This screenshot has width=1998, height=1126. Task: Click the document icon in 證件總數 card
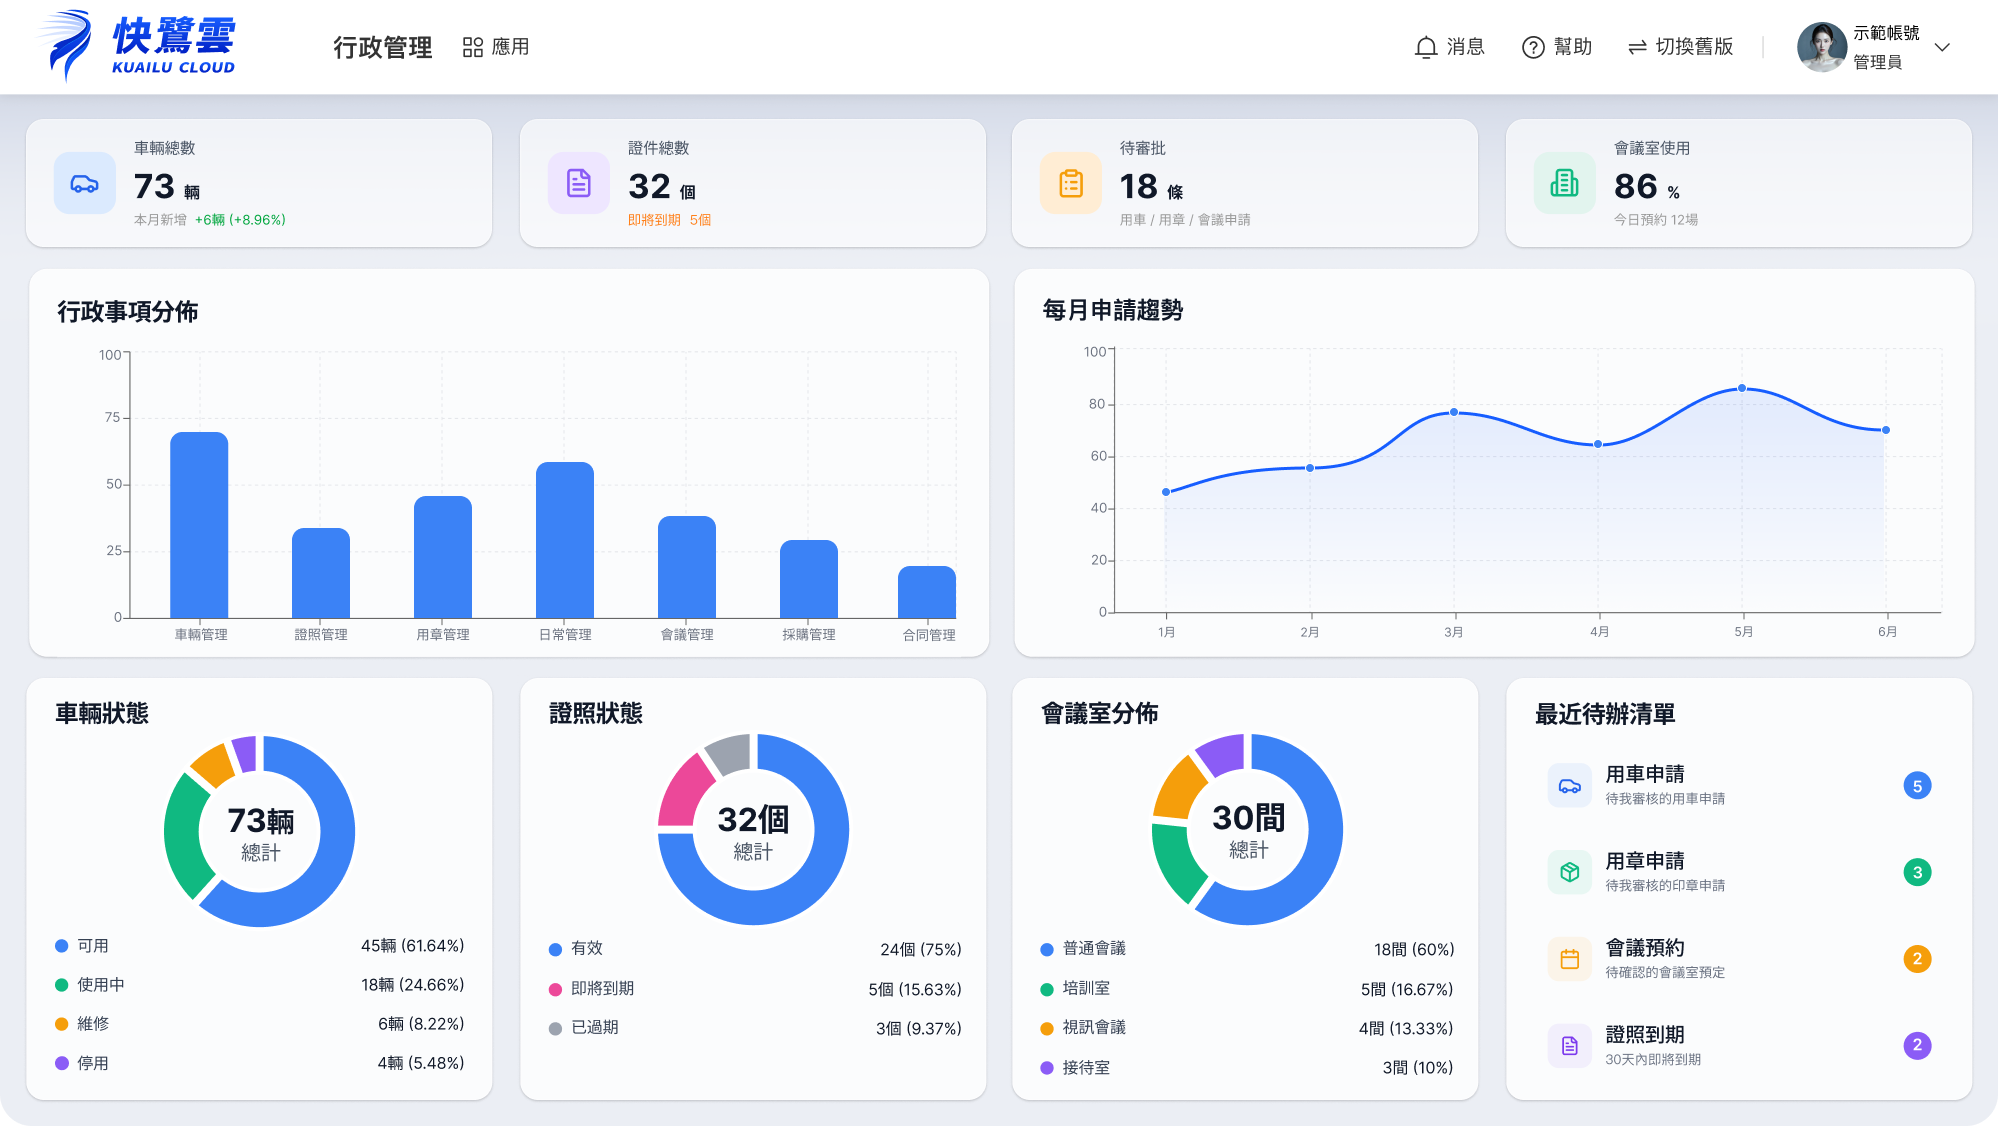579,183
